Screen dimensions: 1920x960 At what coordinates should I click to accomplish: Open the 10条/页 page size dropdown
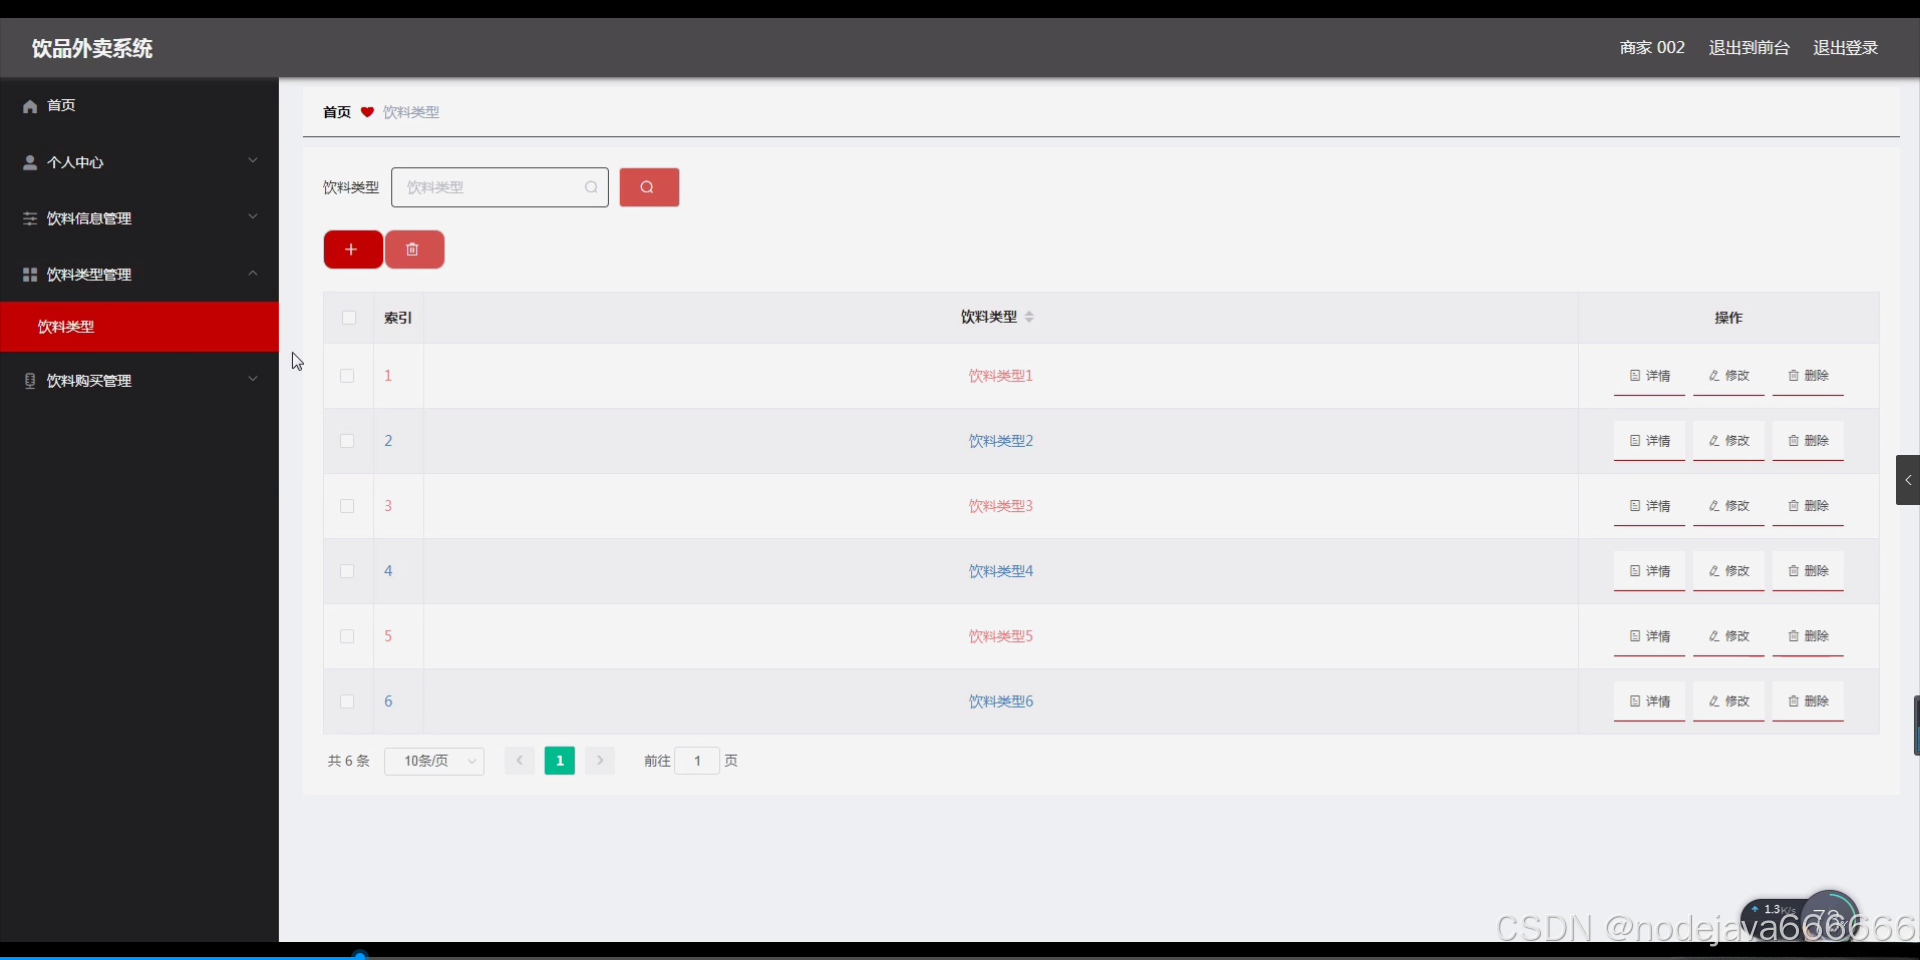(x=434, y=761)
